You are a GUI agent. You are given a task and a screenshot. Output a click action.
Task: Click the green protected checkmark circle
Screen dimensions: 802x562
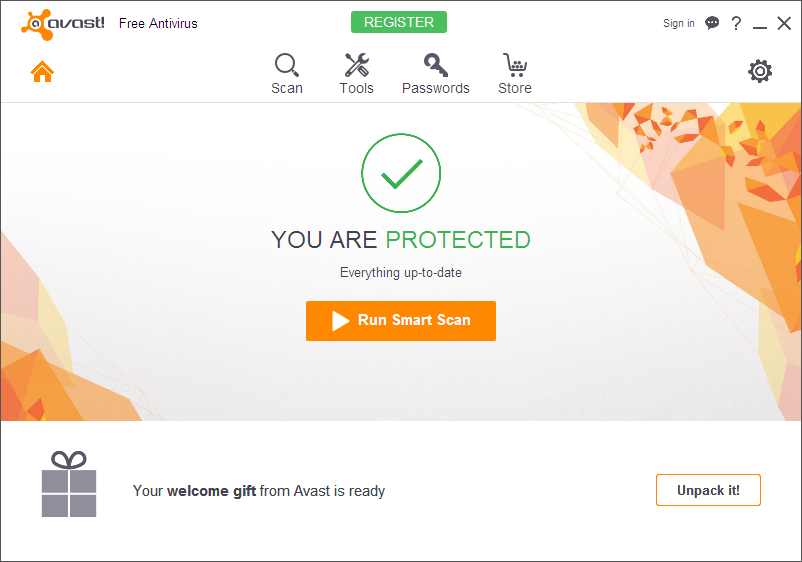coord(401,174)
